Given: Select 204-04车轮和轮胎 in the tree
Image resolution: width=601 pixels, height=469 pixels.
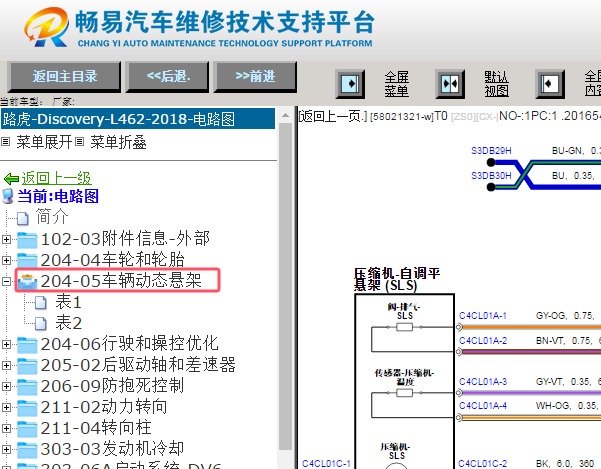Looking at the screenshot, I should pyautogui.click(x=113, y=260).
